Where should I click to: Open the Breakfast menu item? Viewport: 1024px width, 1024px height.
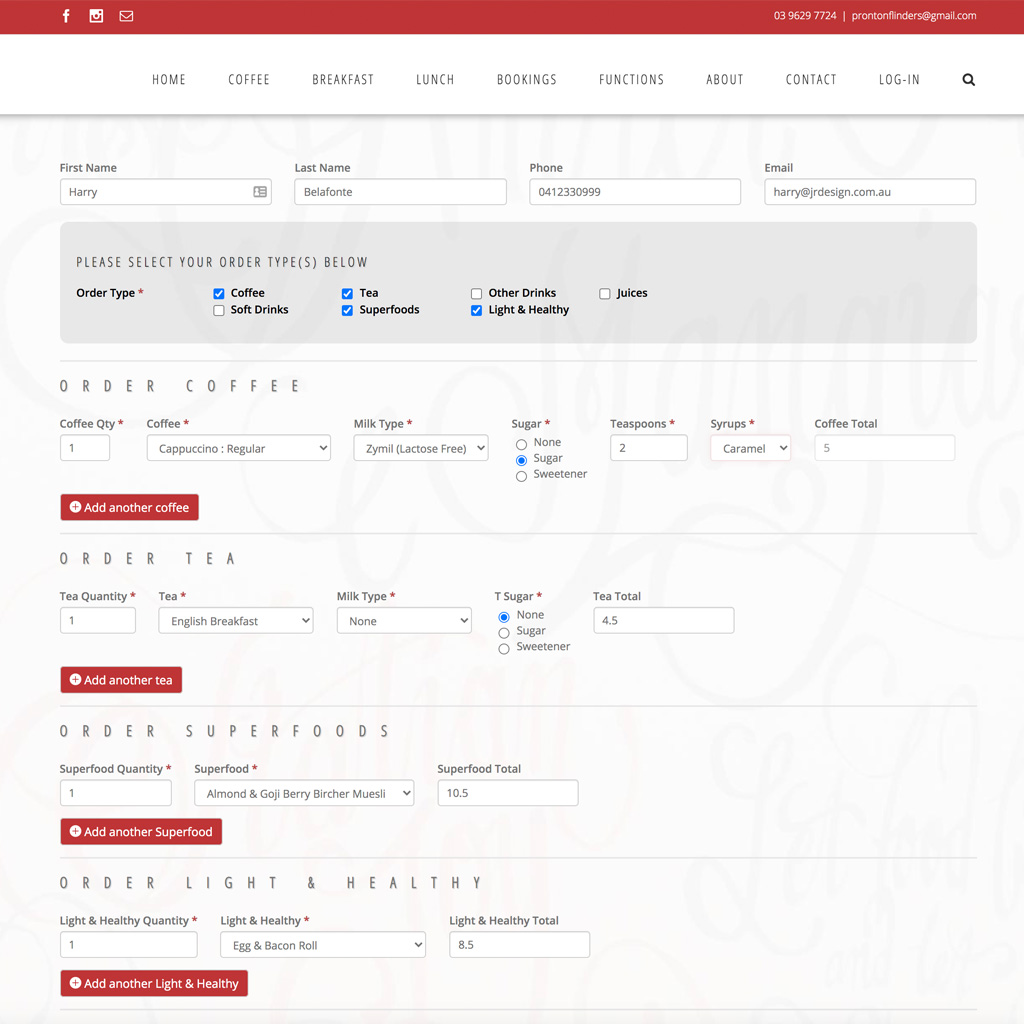343,80
